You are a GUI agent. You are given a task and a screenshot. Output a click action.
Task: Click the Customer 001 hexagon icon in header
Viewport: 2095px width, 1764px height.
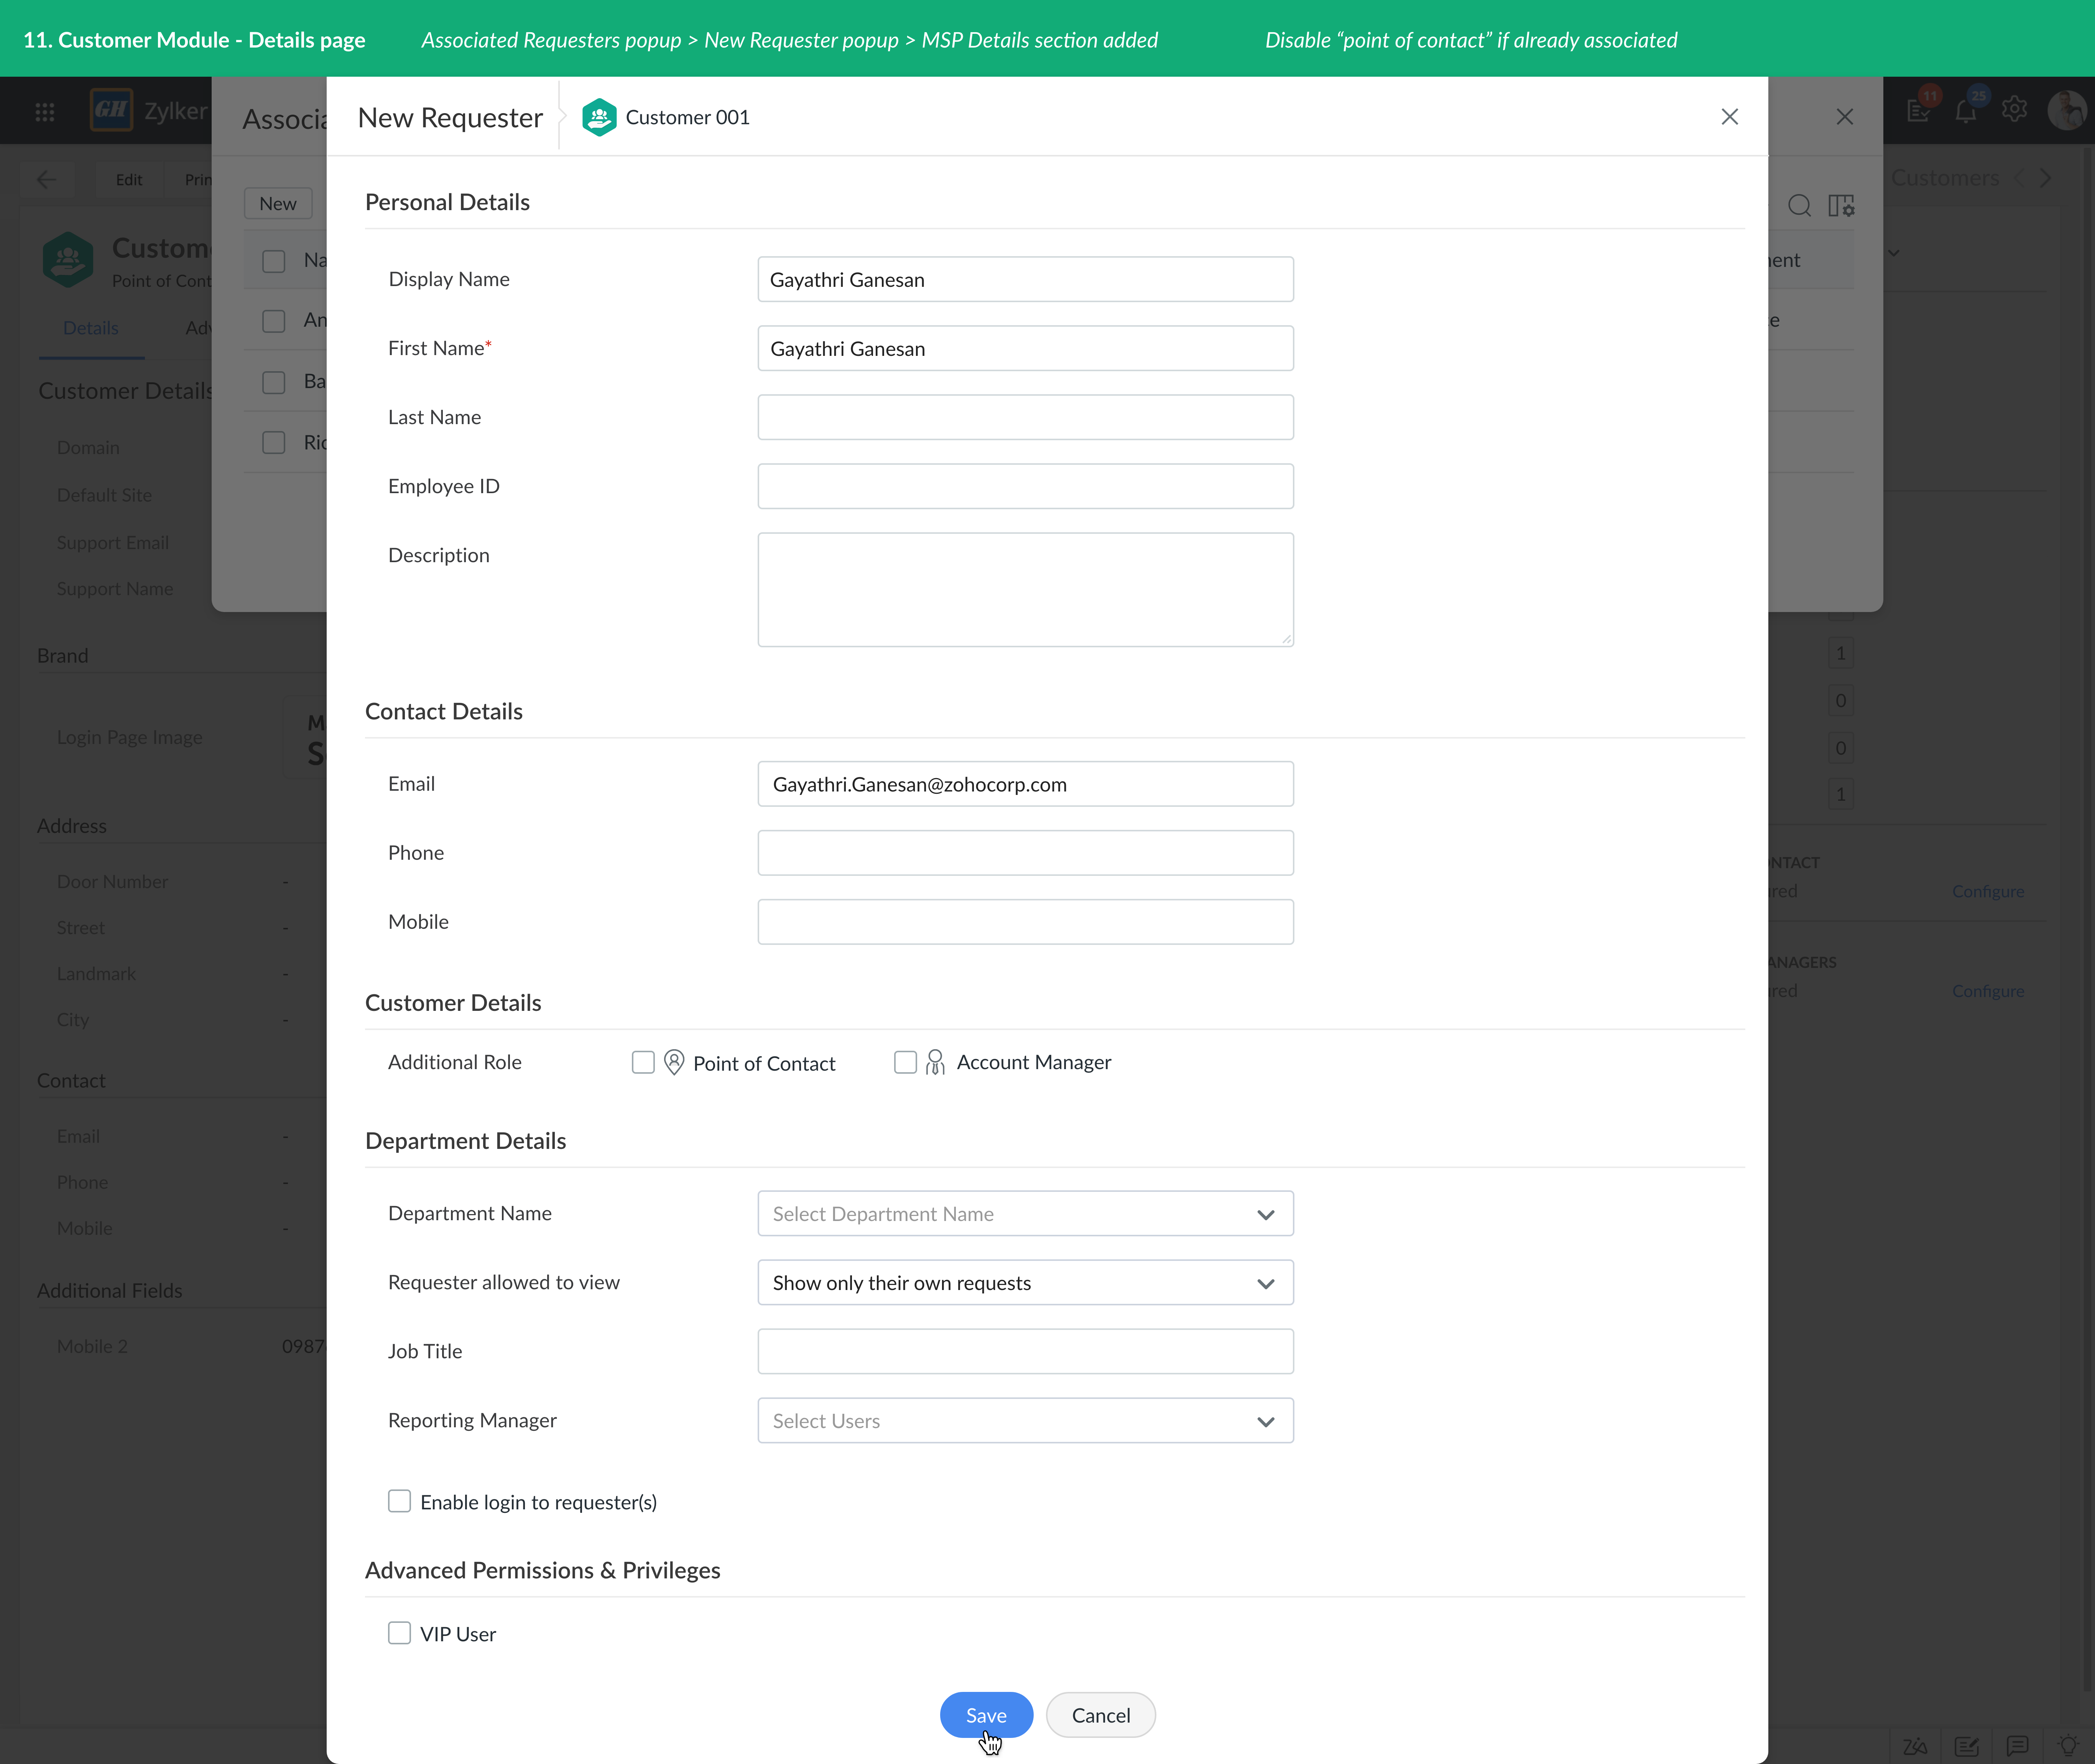pyautogui.click(x=599, y=117)
